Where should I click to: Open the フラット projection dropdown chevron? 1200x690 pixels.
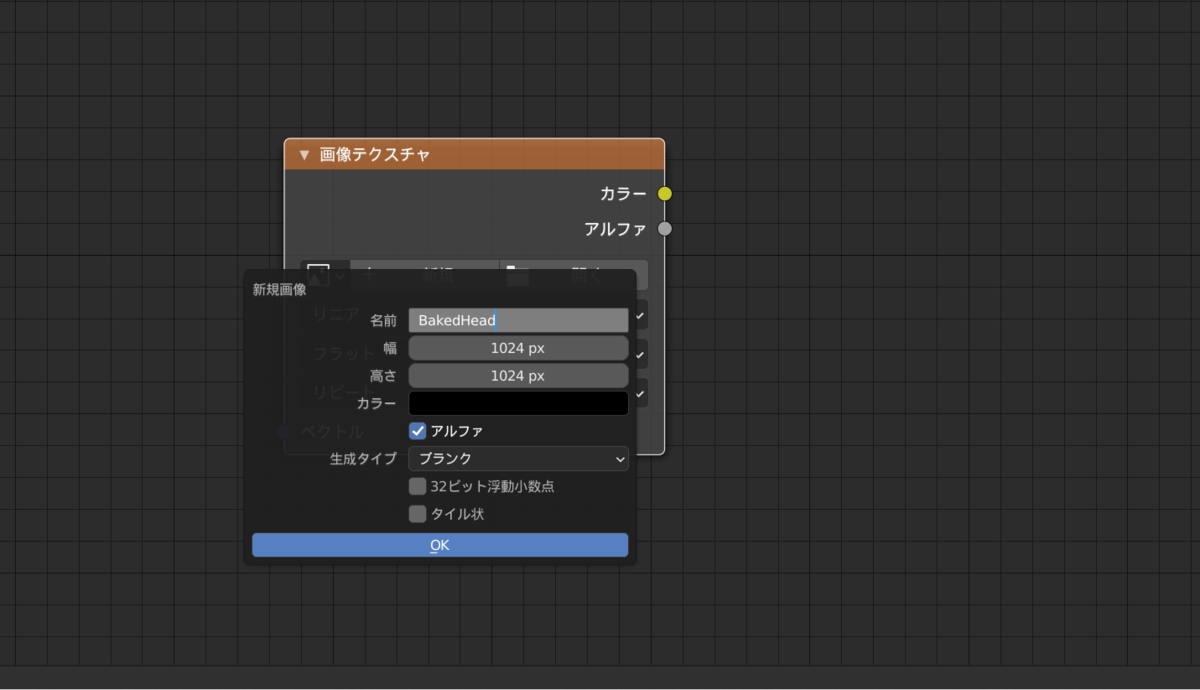pos(640,355)
